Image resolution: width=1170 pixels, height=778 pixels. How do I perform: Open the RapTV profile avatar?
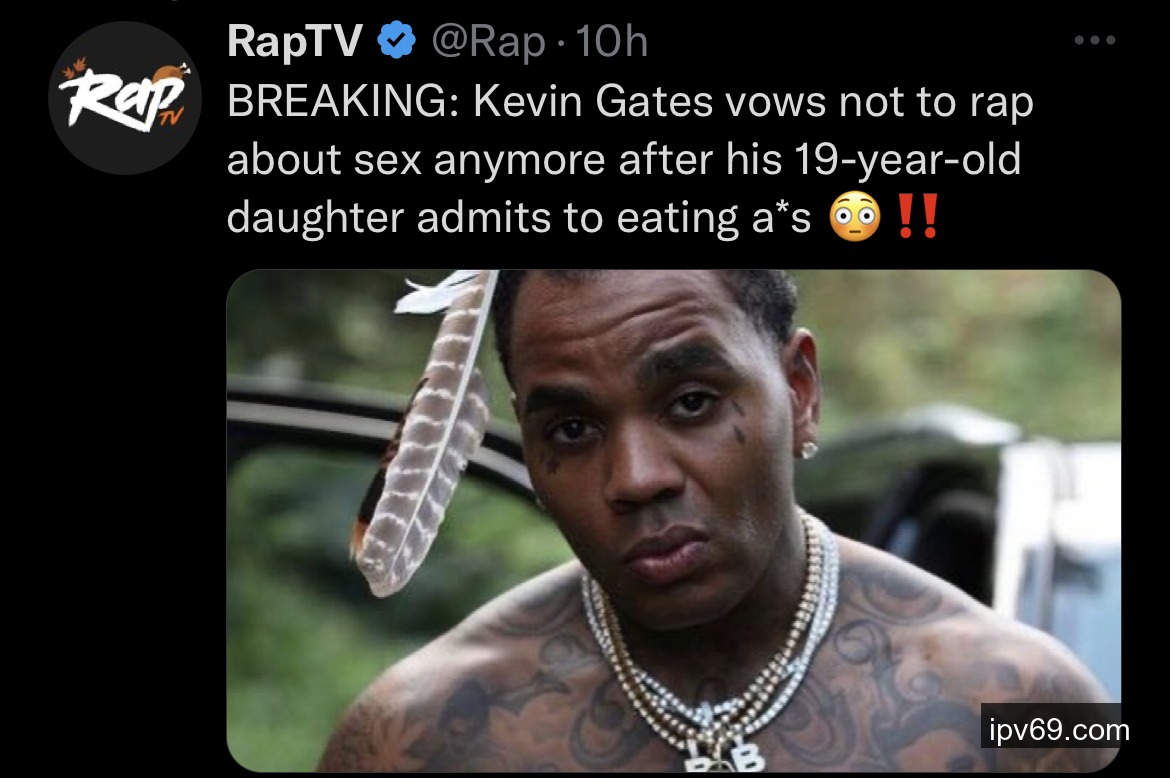(125, 98)
